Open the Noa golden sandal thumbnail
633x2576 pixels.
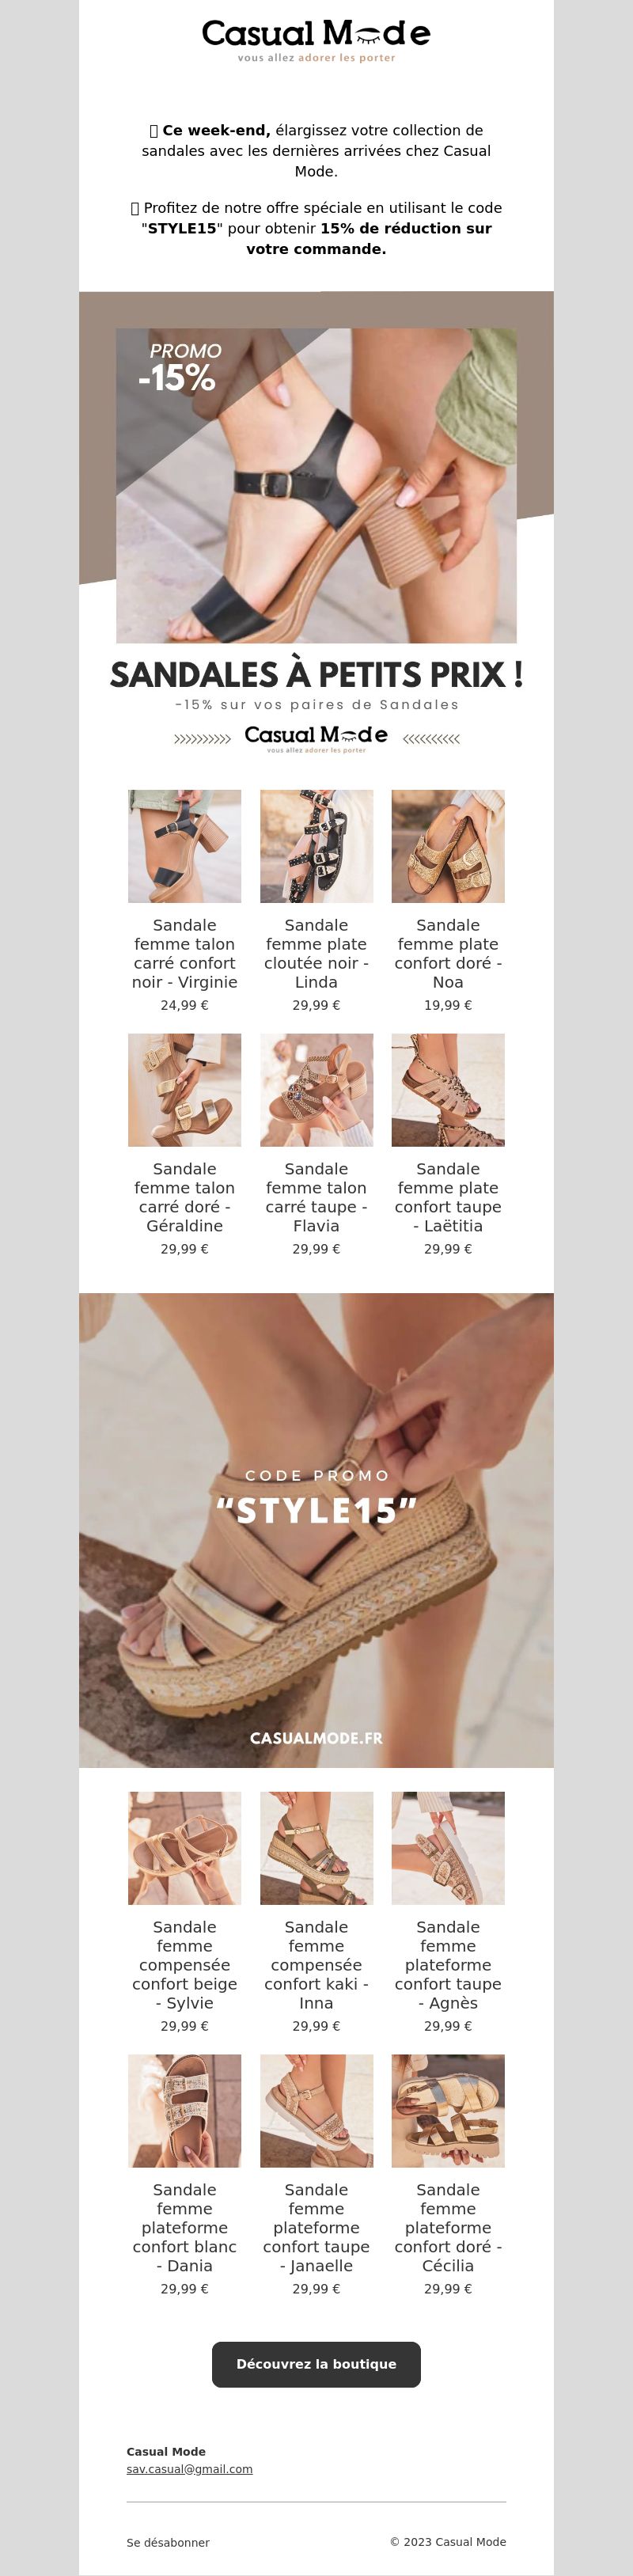pos(448,846)
